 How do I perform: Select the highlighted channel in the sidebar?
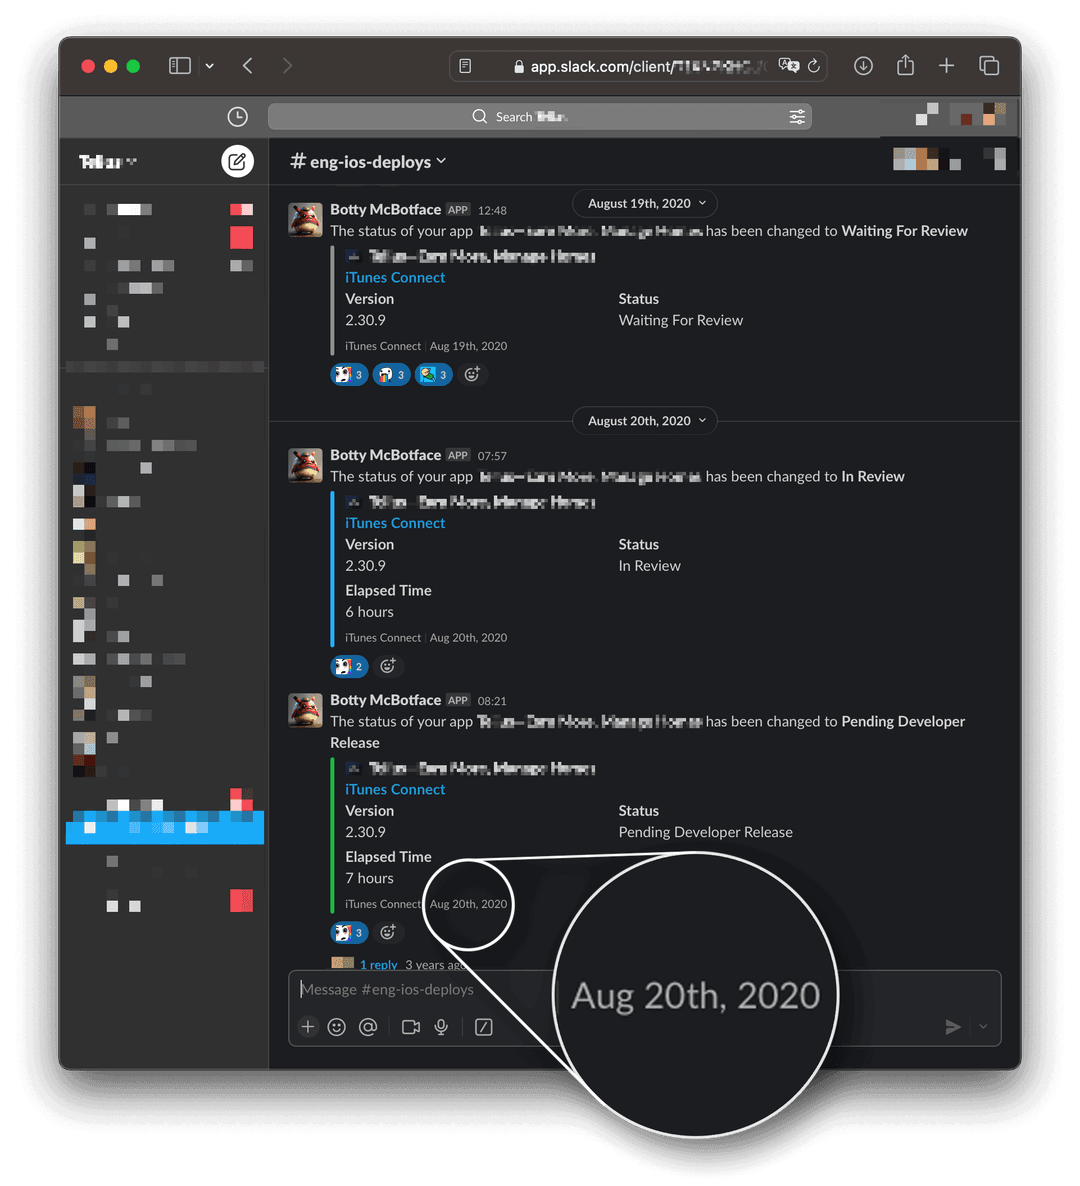pos(164,826)
